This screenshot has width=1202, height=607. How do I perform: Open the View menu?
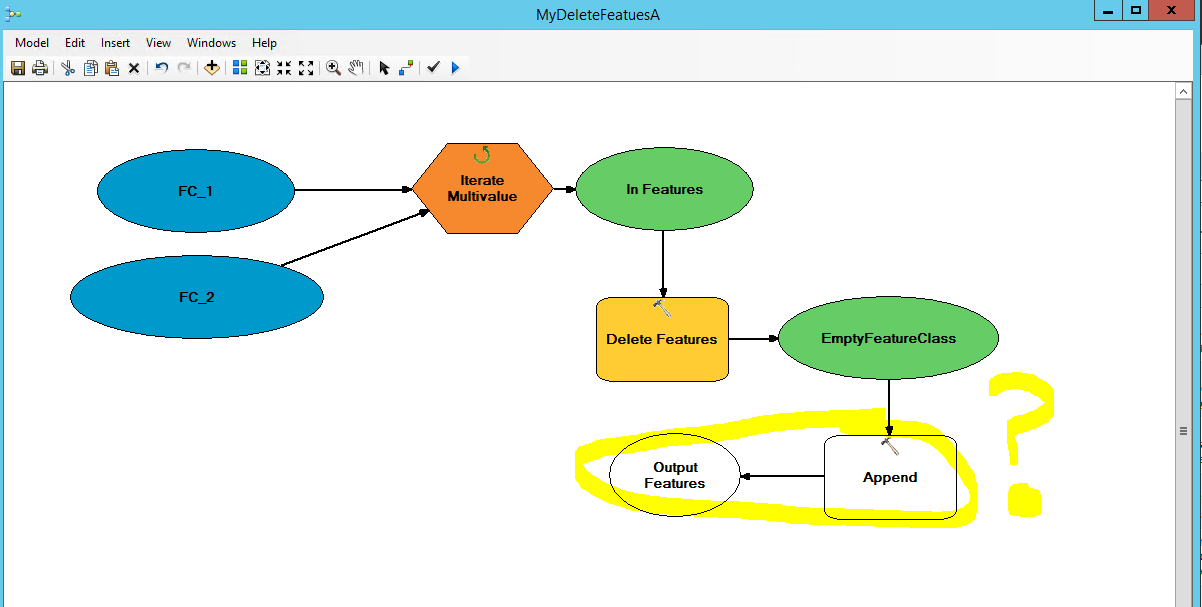pos(158,43)
